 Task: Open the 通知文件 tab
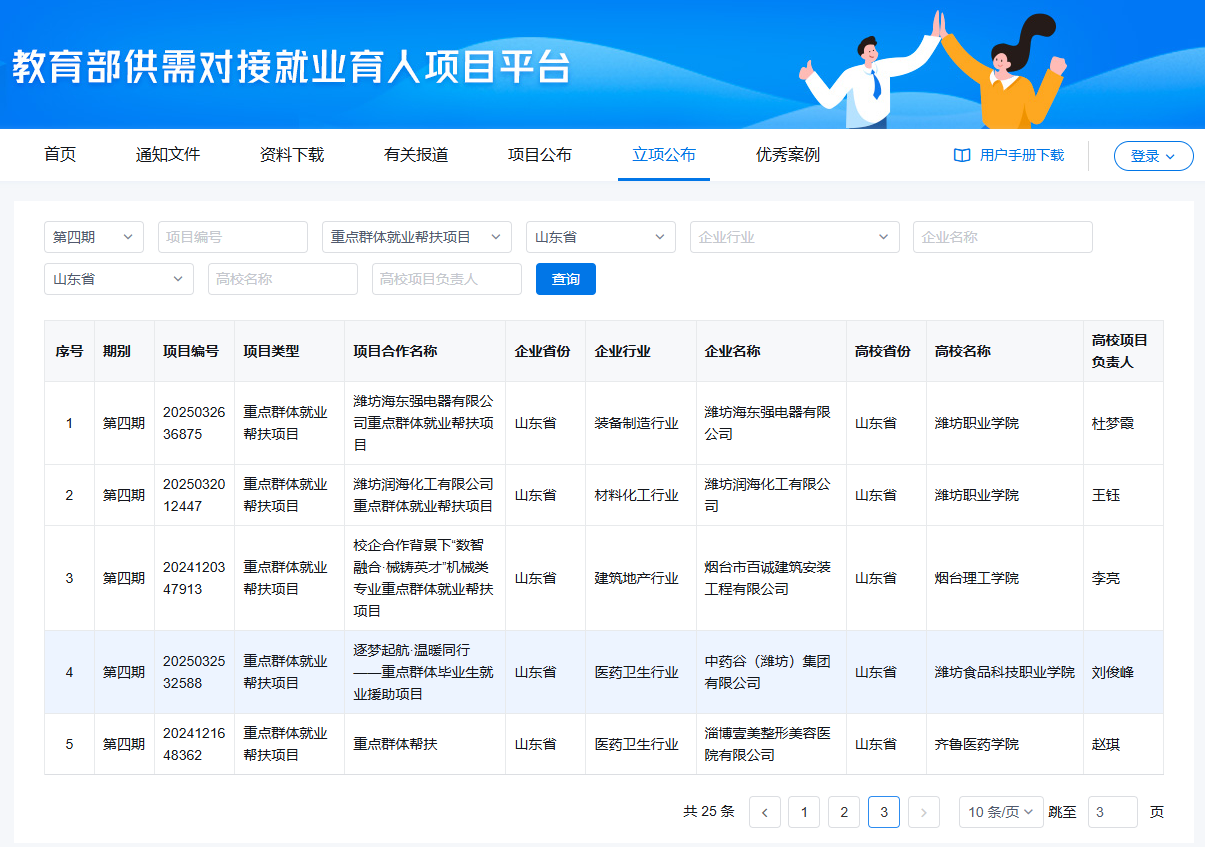coord(168,155)
